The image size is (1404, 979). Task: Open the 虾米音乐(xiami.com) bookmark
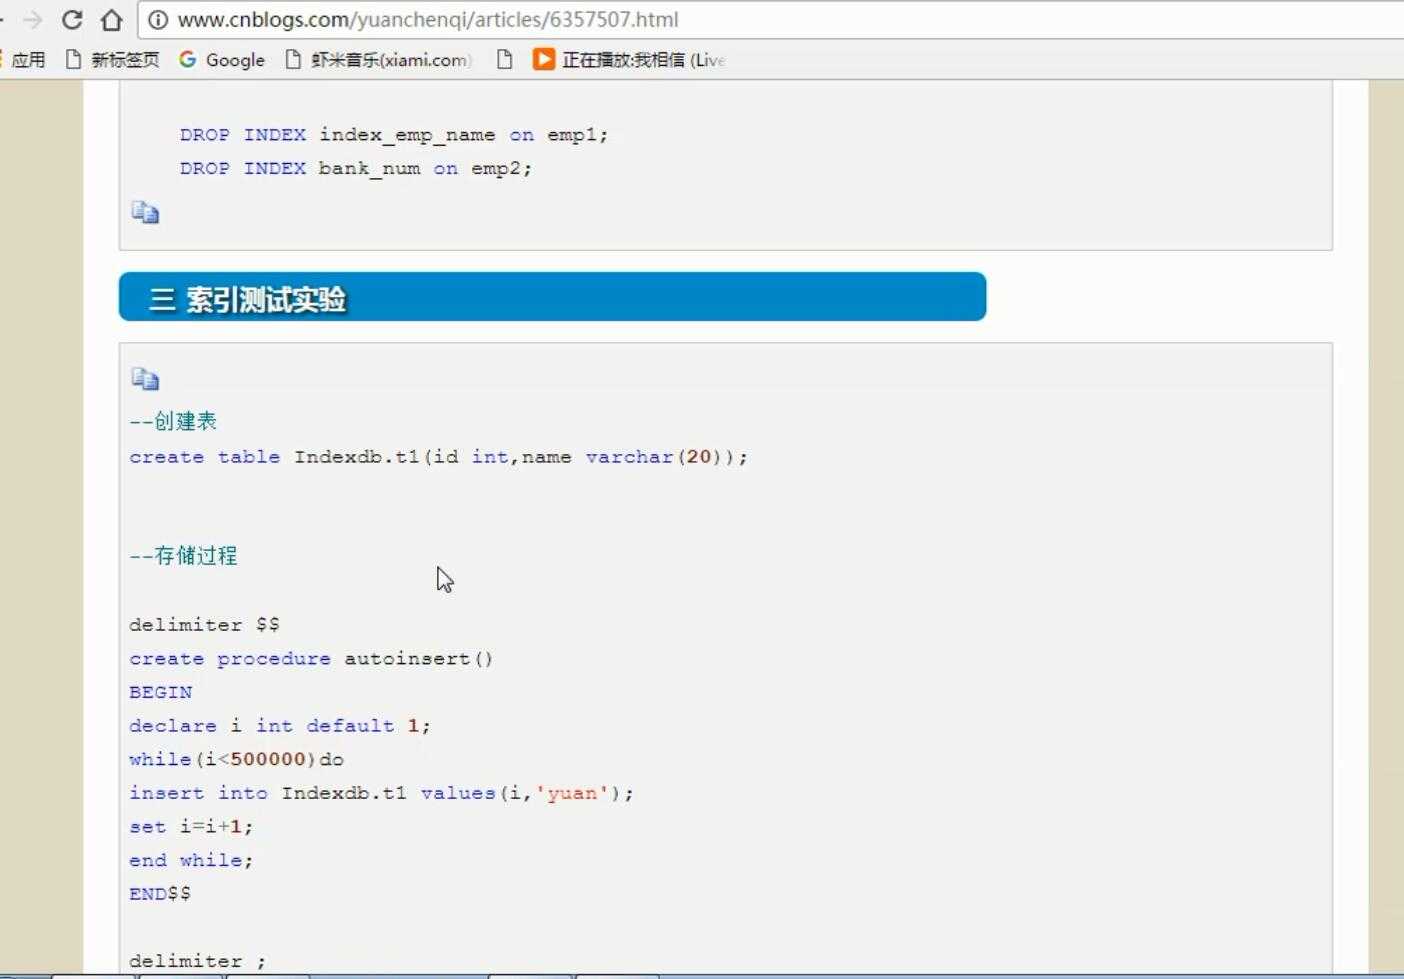click(x=378, y=60)
